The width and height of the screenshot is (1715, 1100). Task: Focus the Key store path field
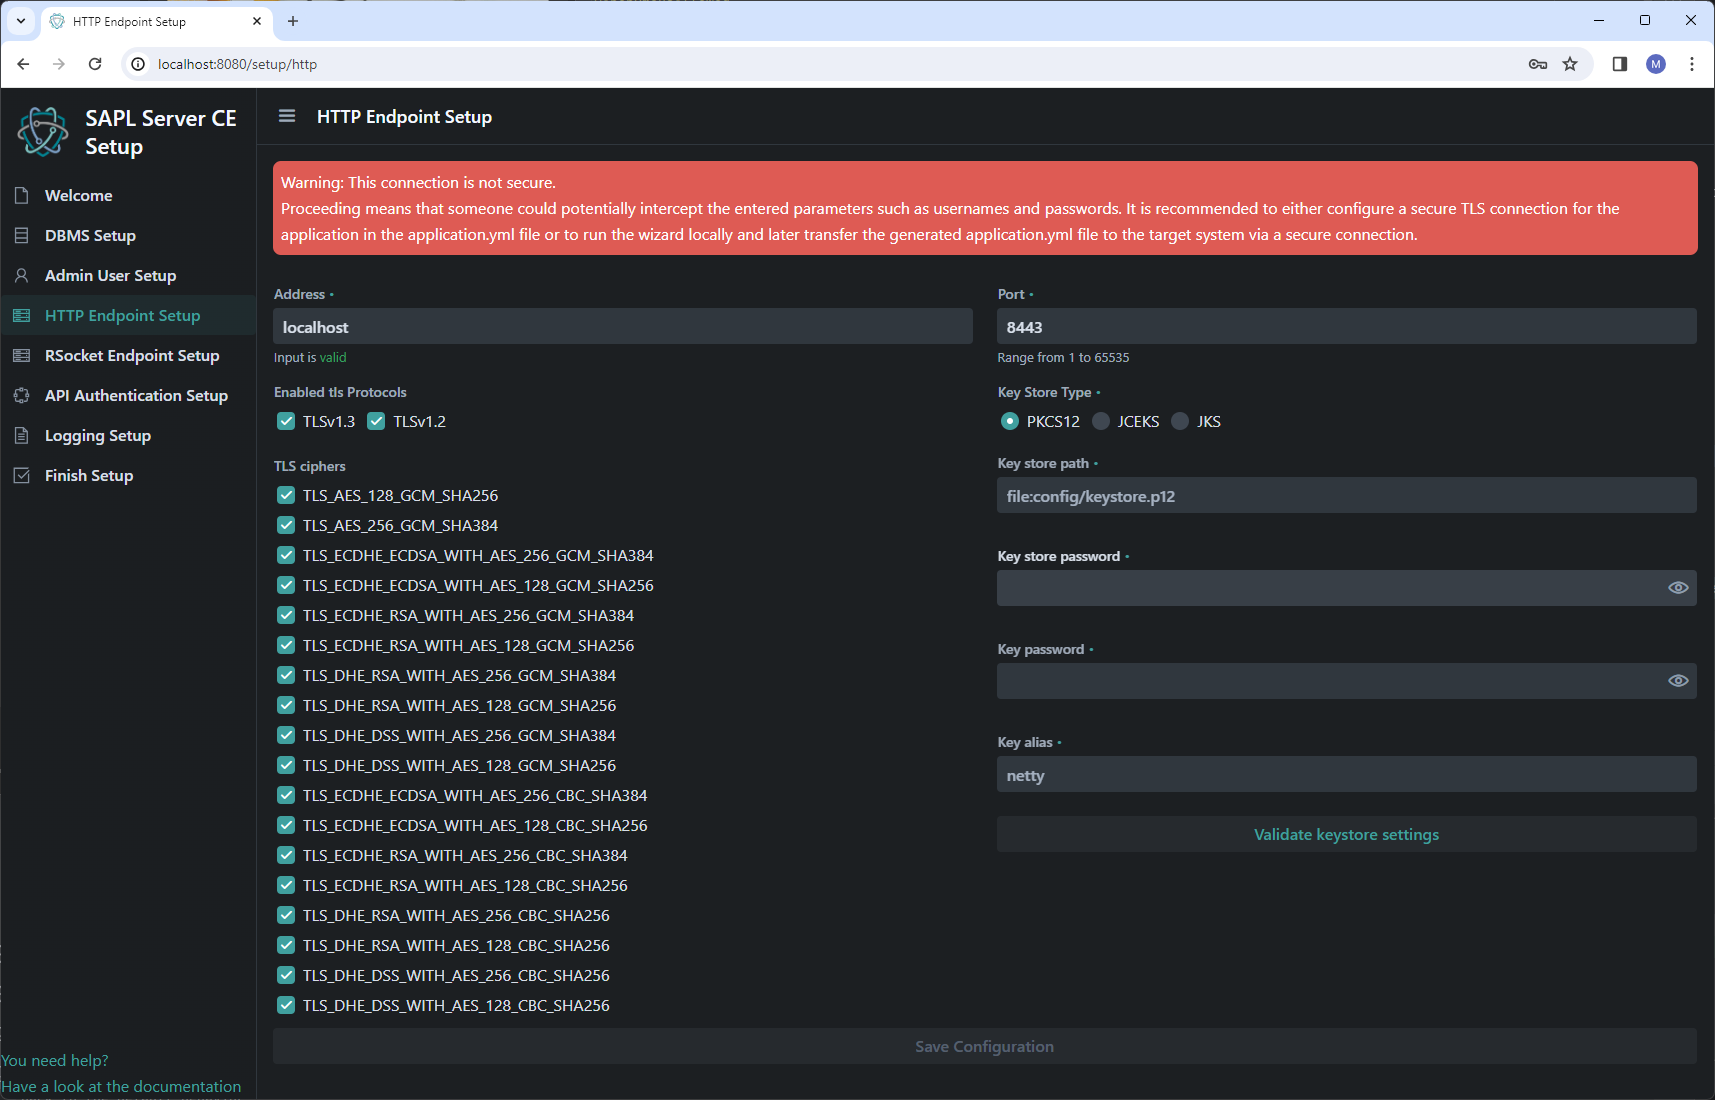click(1346, 496)
